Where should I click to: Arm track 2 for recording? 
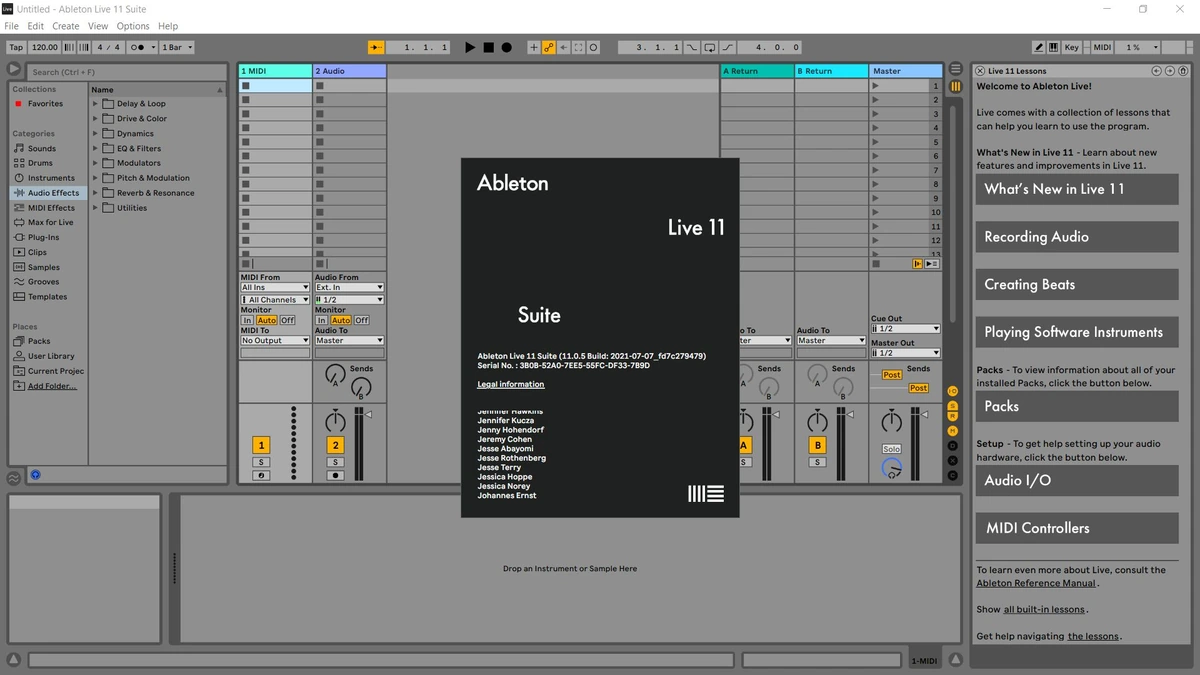tap(335, 476)
